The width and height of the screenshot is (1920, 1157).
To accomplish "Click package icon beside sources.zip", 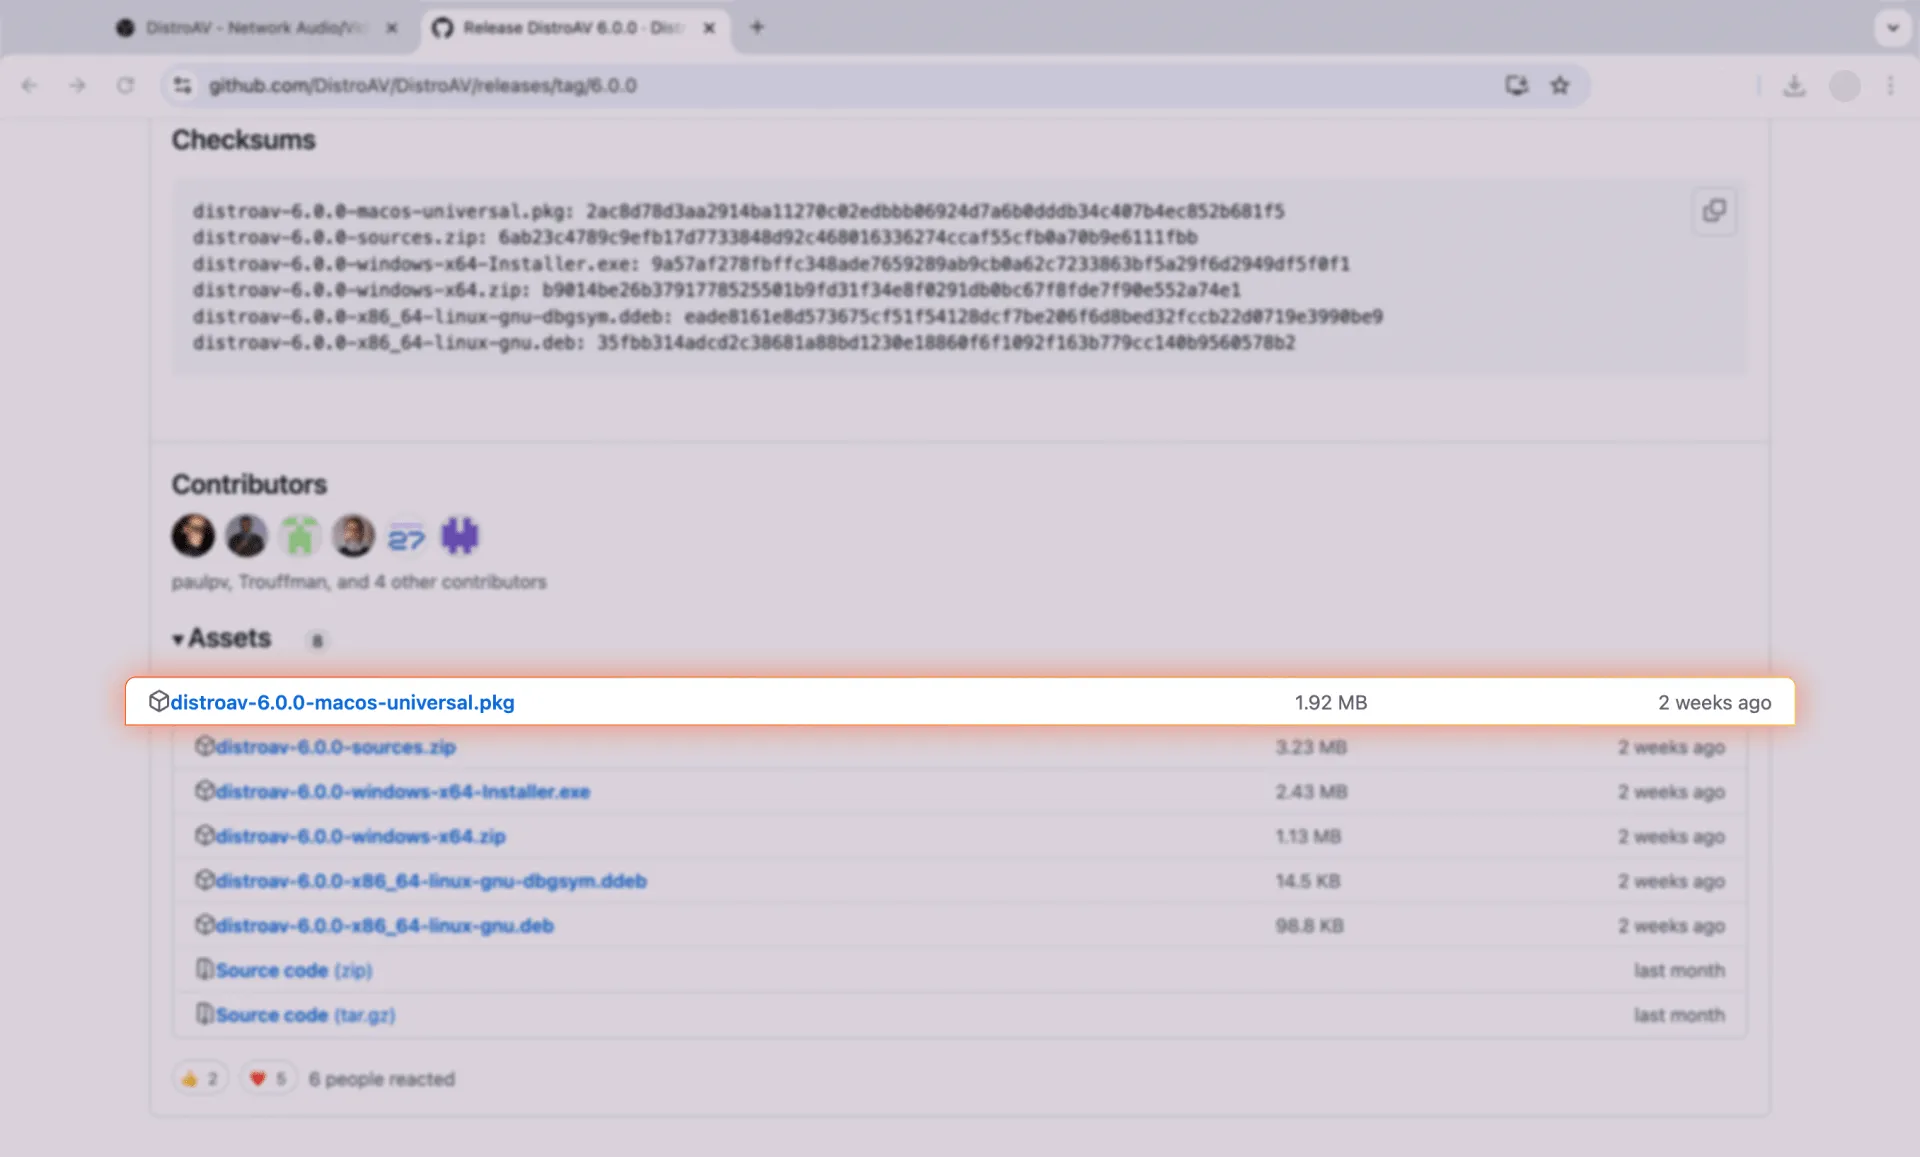I will click(x=204, y=746).
